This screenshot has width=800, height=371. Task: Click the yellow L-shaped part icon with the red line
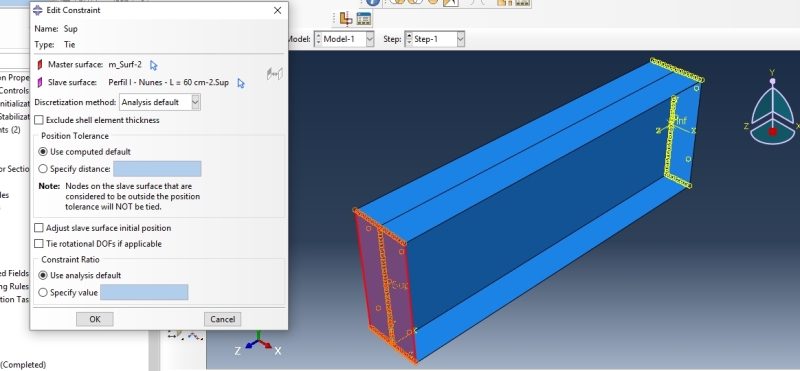[x=346, y=19]
